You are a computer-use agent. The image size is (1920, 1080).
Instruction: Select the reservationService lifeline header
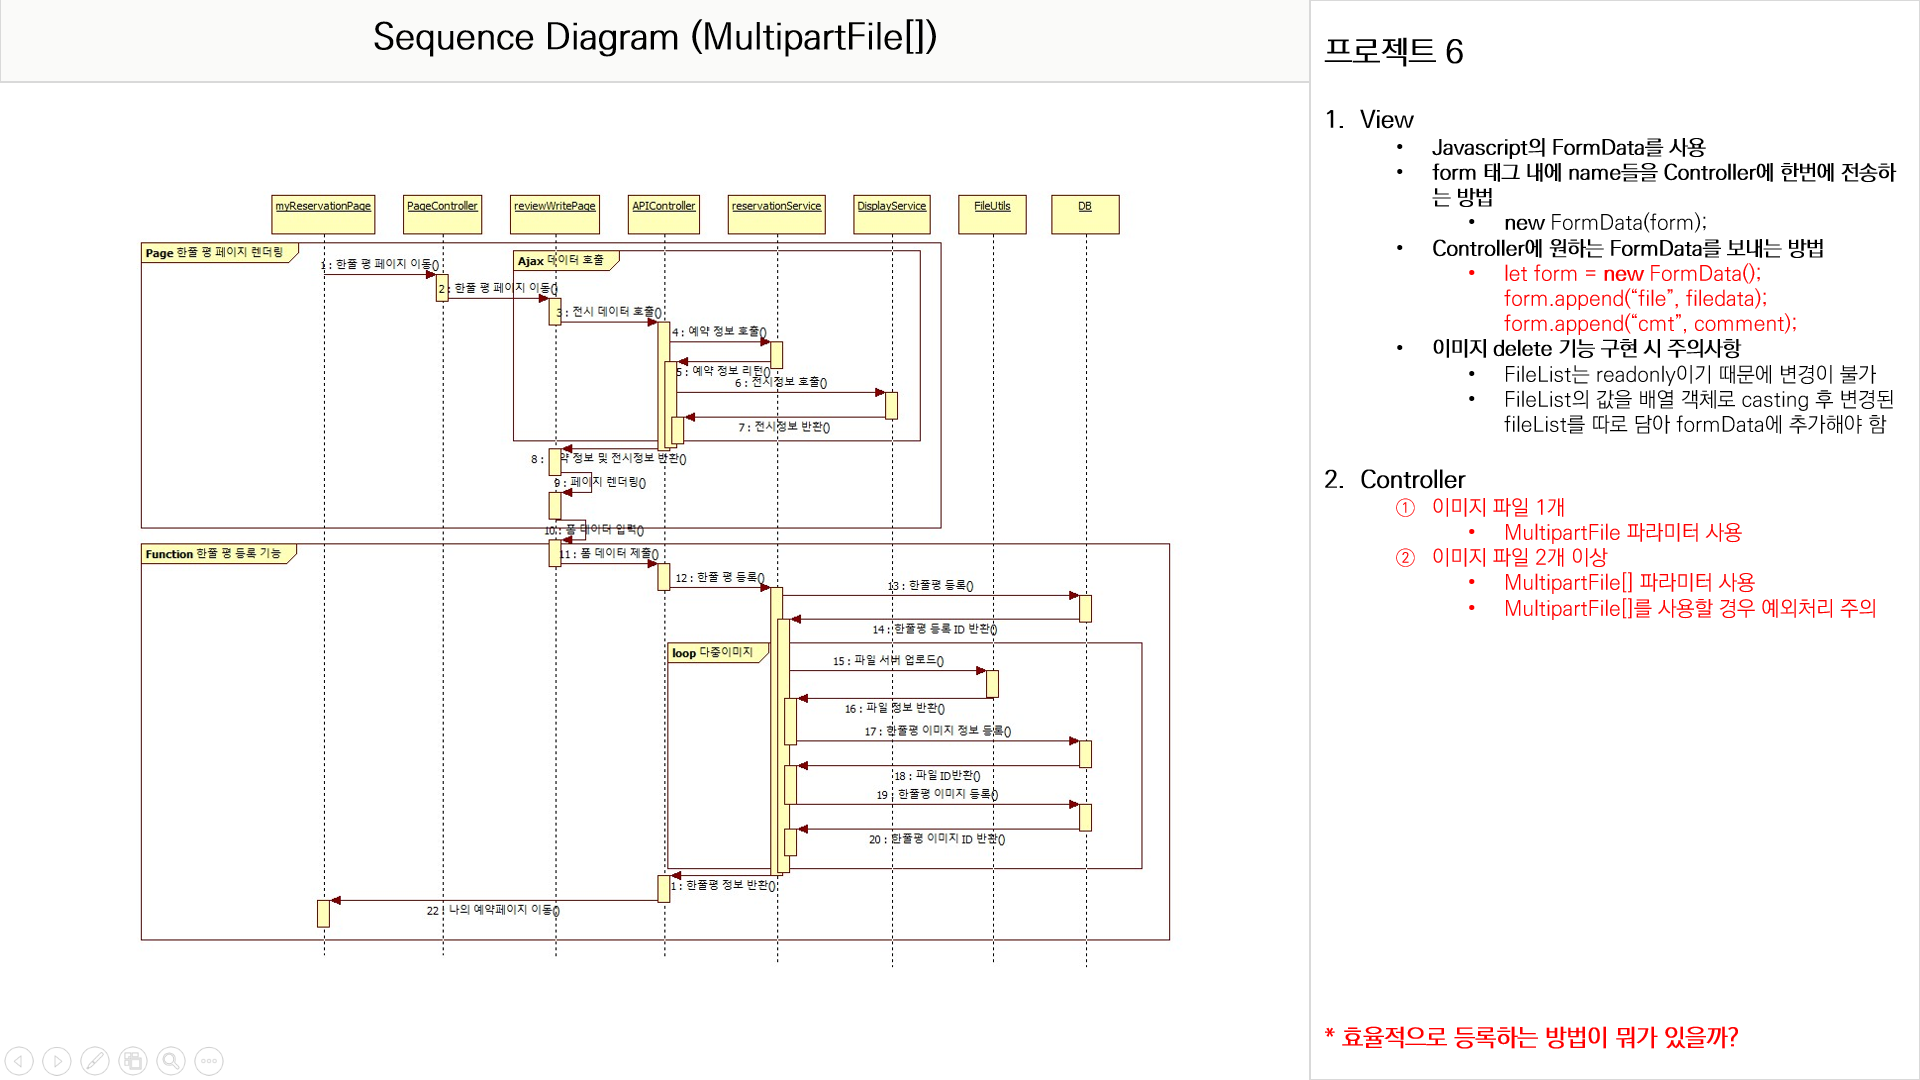776,214
